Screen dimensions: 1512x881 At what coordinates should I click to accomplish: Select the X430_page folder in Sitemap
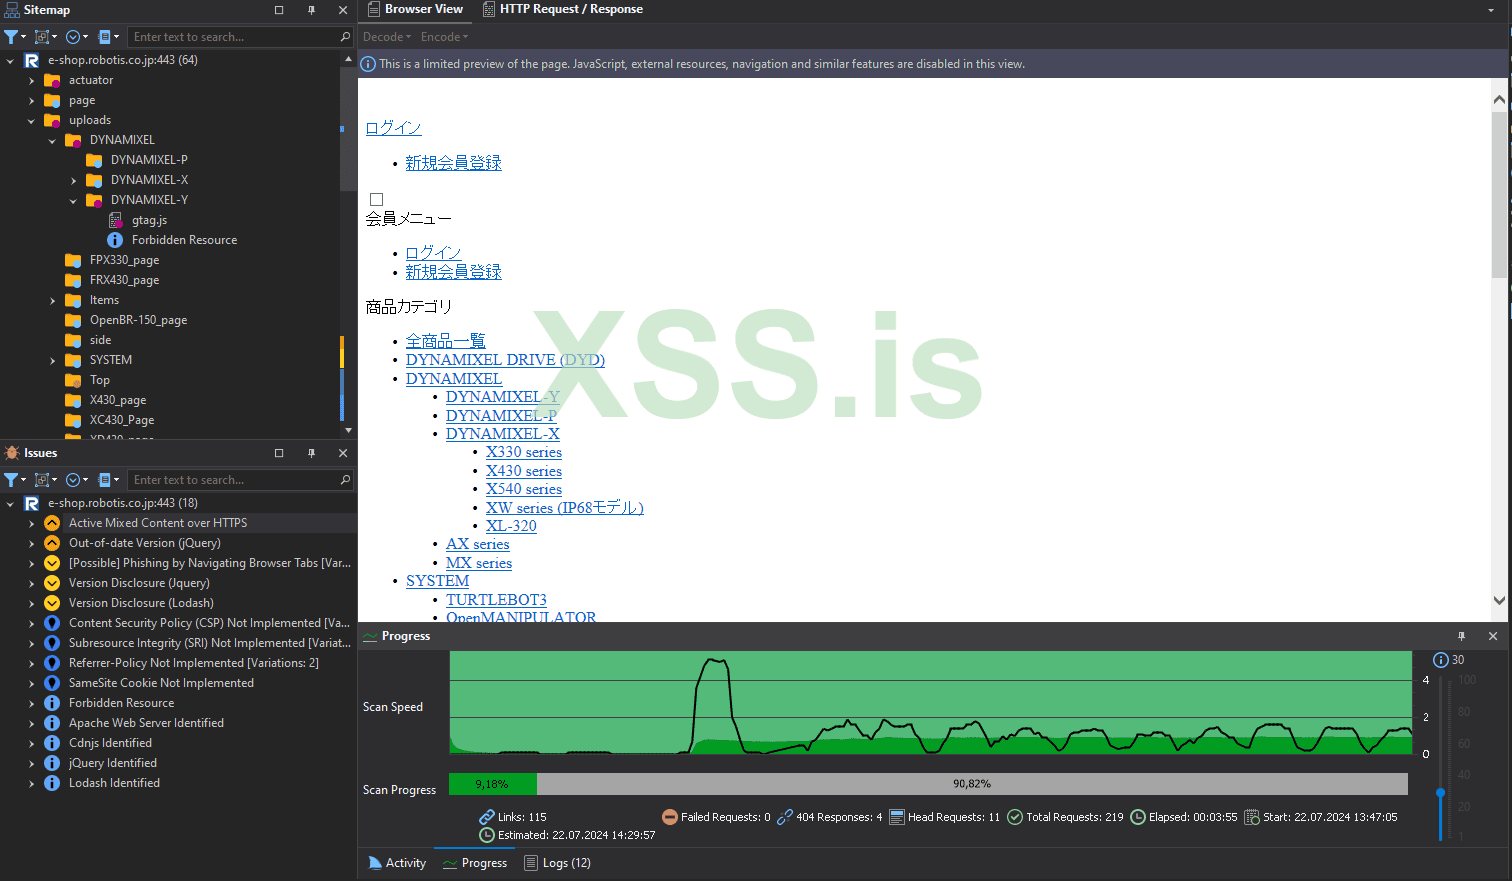(x=118, y=400)
